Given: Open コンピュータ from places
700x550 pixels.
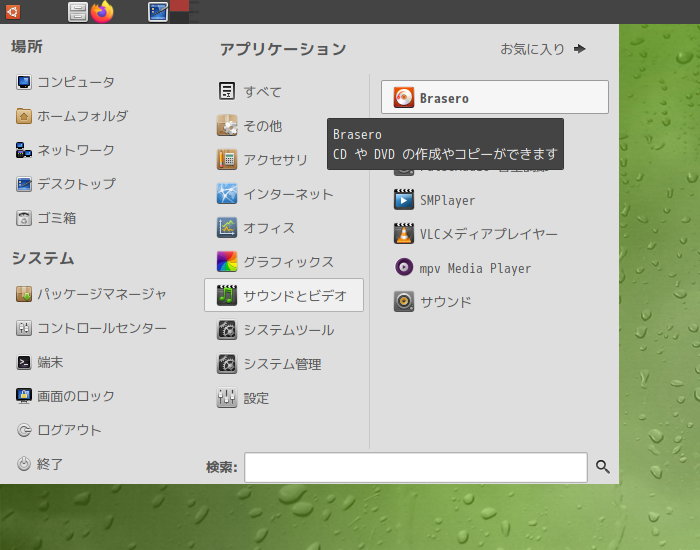Looking at the screenshot, I should pos(66,82).
